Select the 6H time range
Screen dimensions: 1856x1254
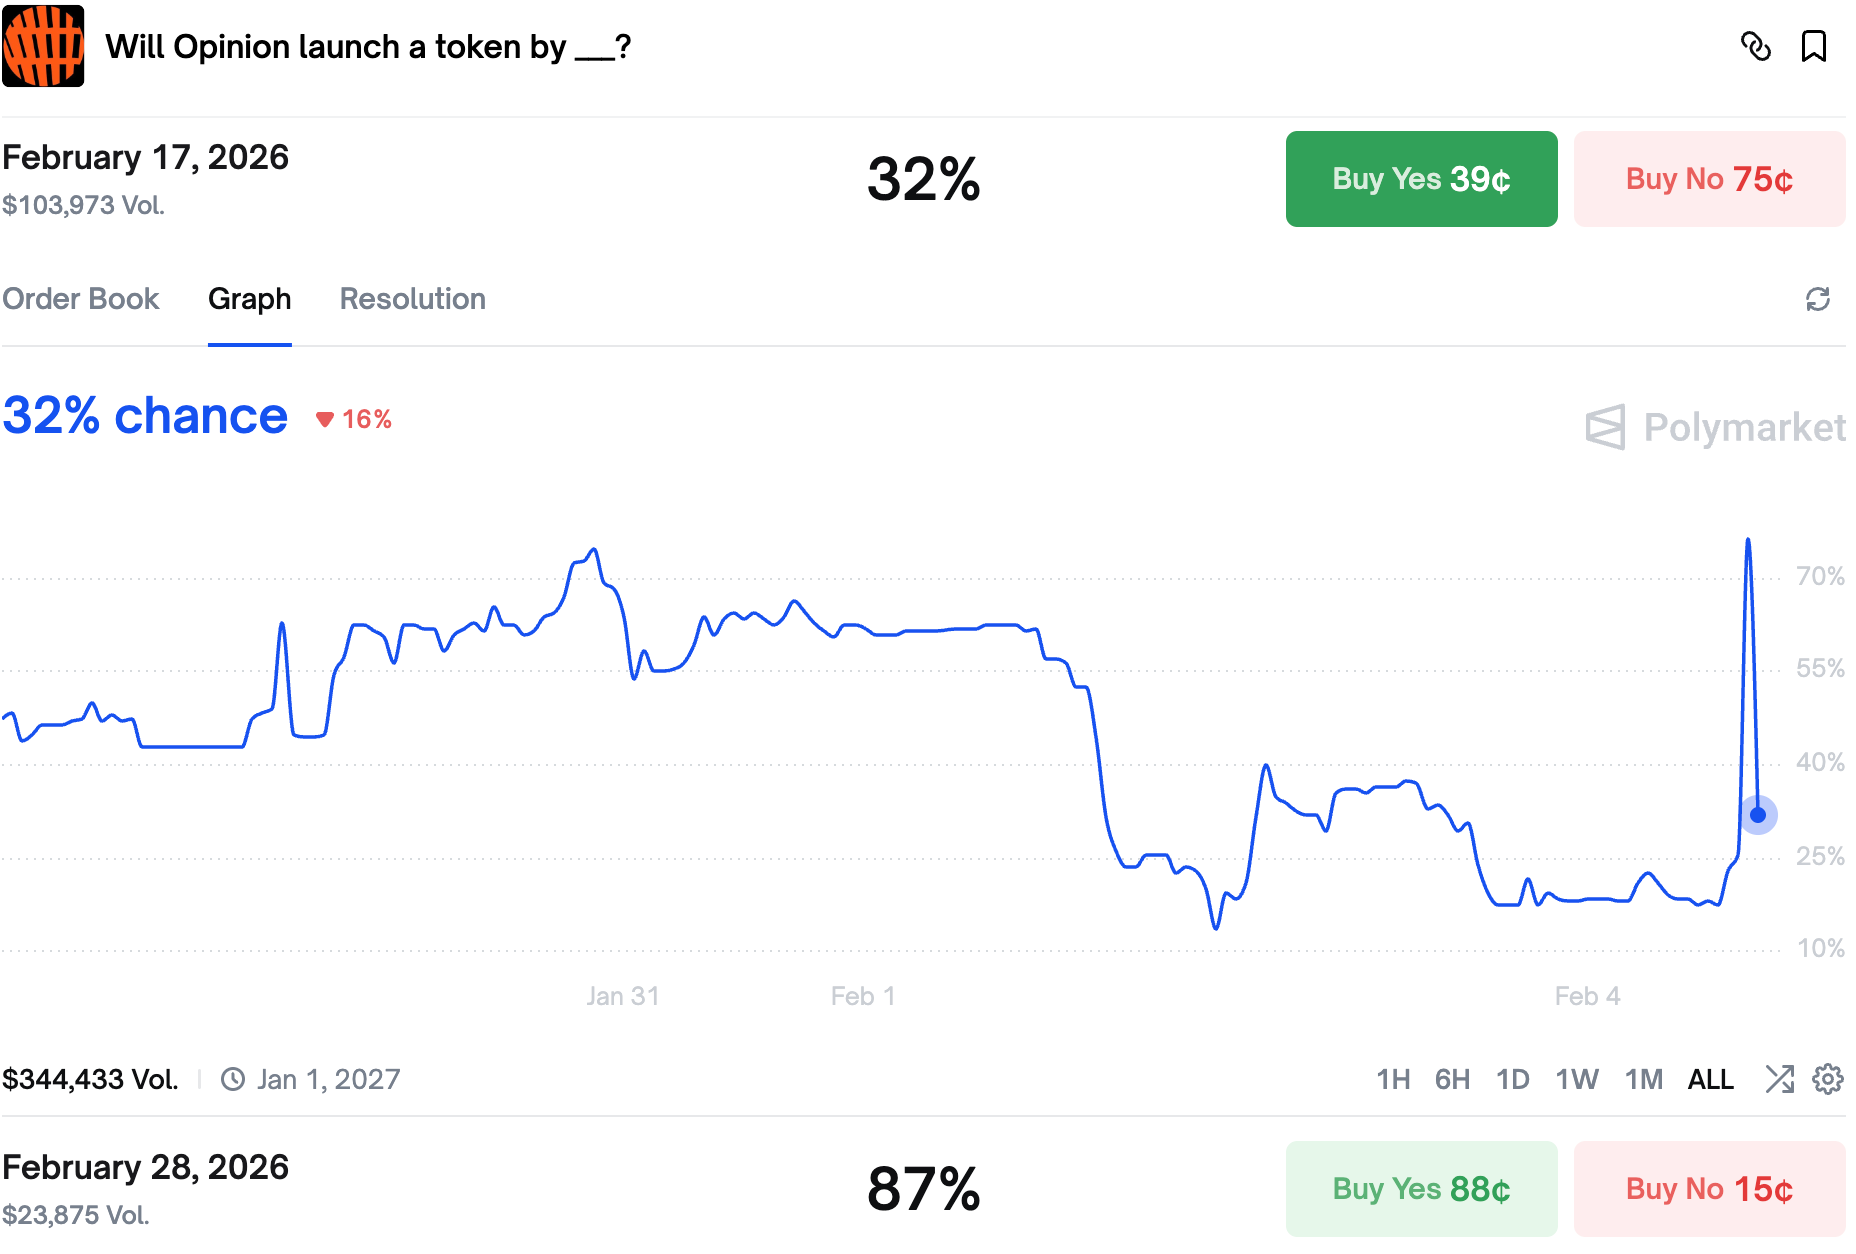click(x=1452, y=1079)
